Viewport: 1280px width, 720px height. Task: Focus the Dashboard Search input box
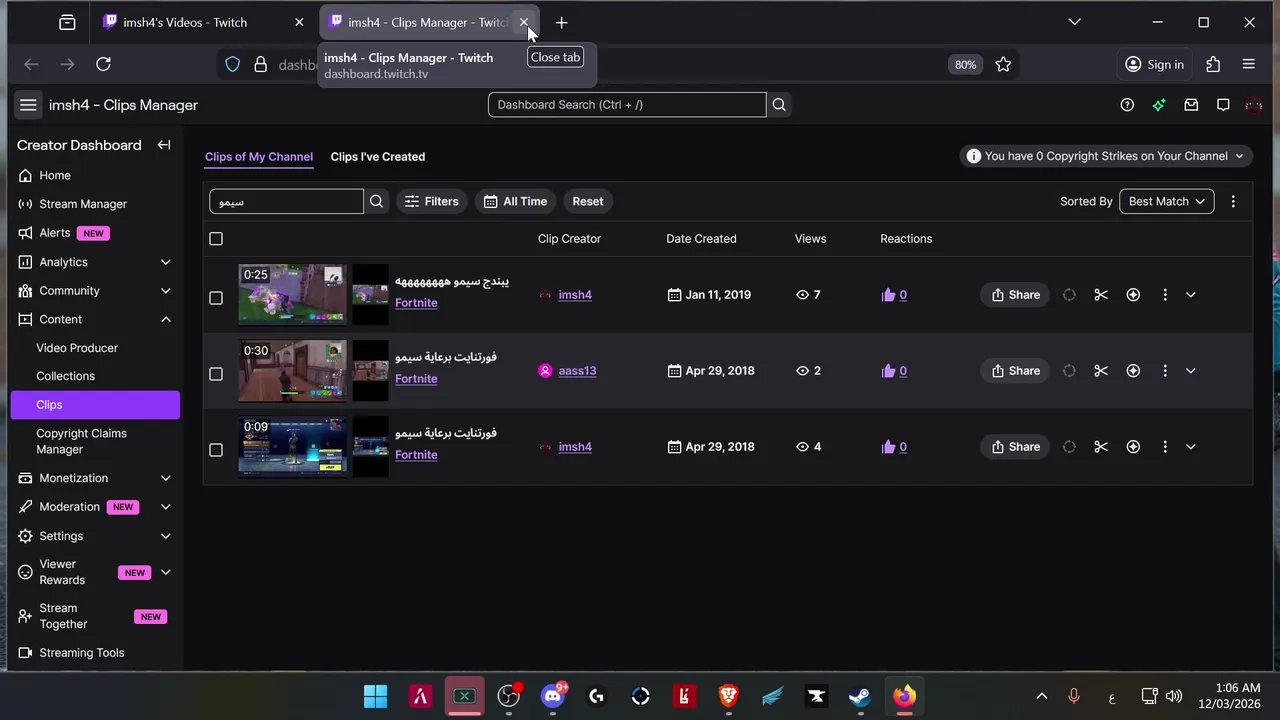(627, 104)
